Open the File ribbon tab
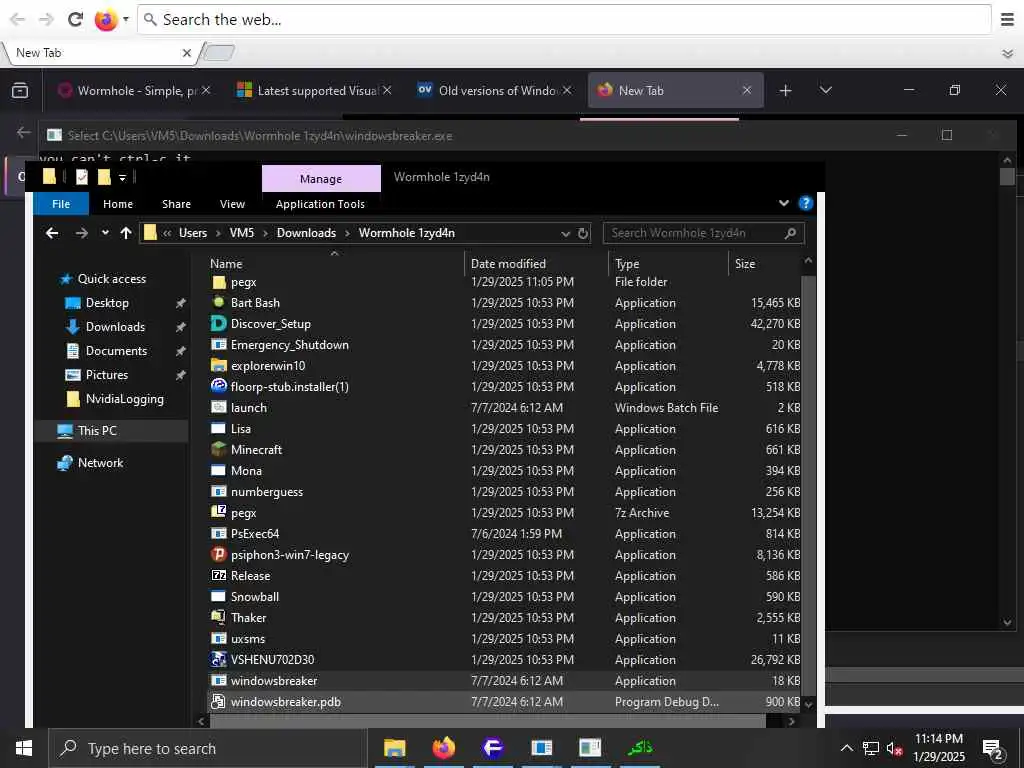 coord(61,204)
